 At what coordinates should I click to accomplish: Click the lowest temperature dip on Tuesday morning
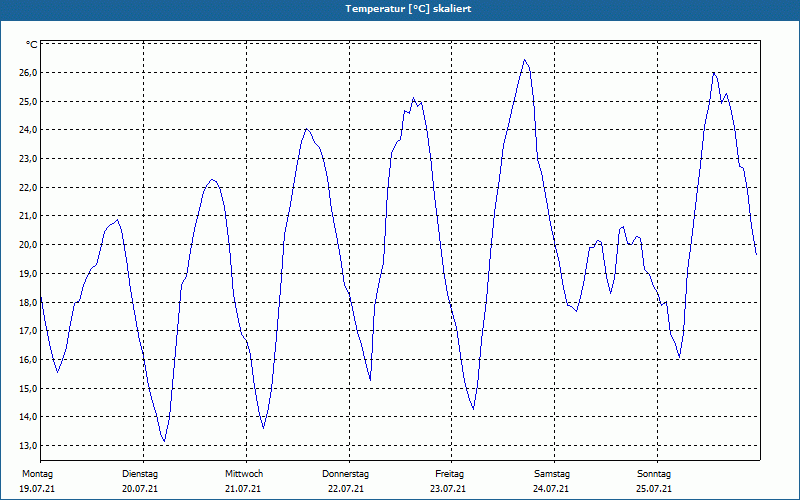[x=164, y=441]
